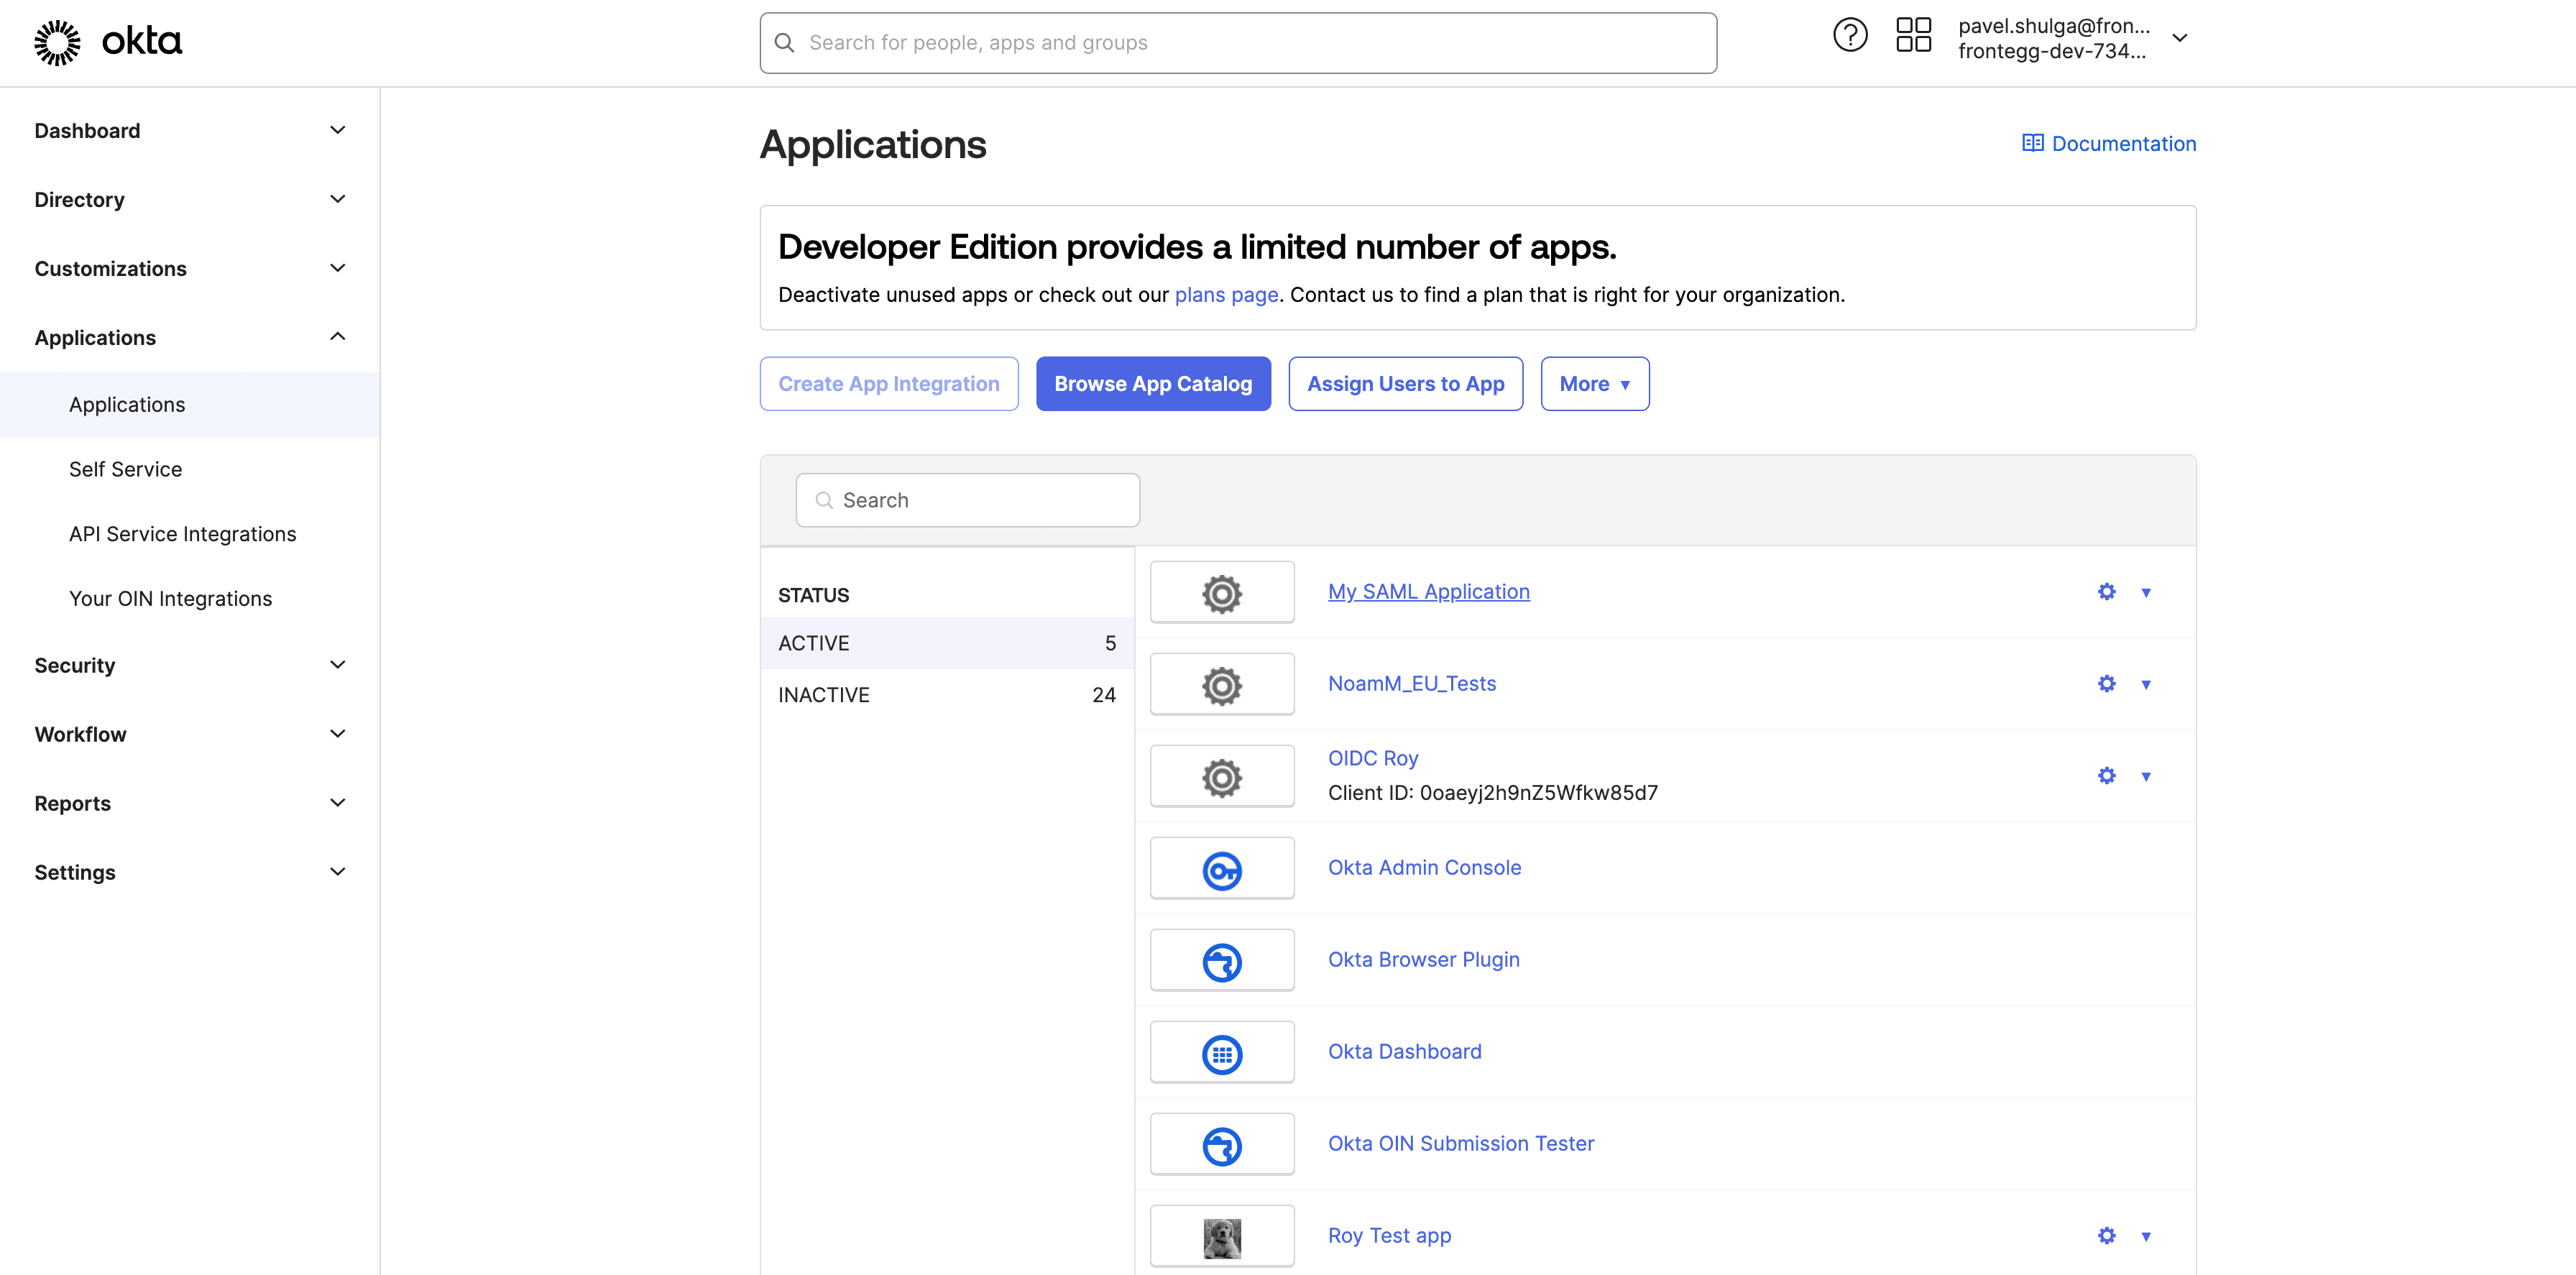Select API Service Integrations in sidebar

(x=190, y=535)
